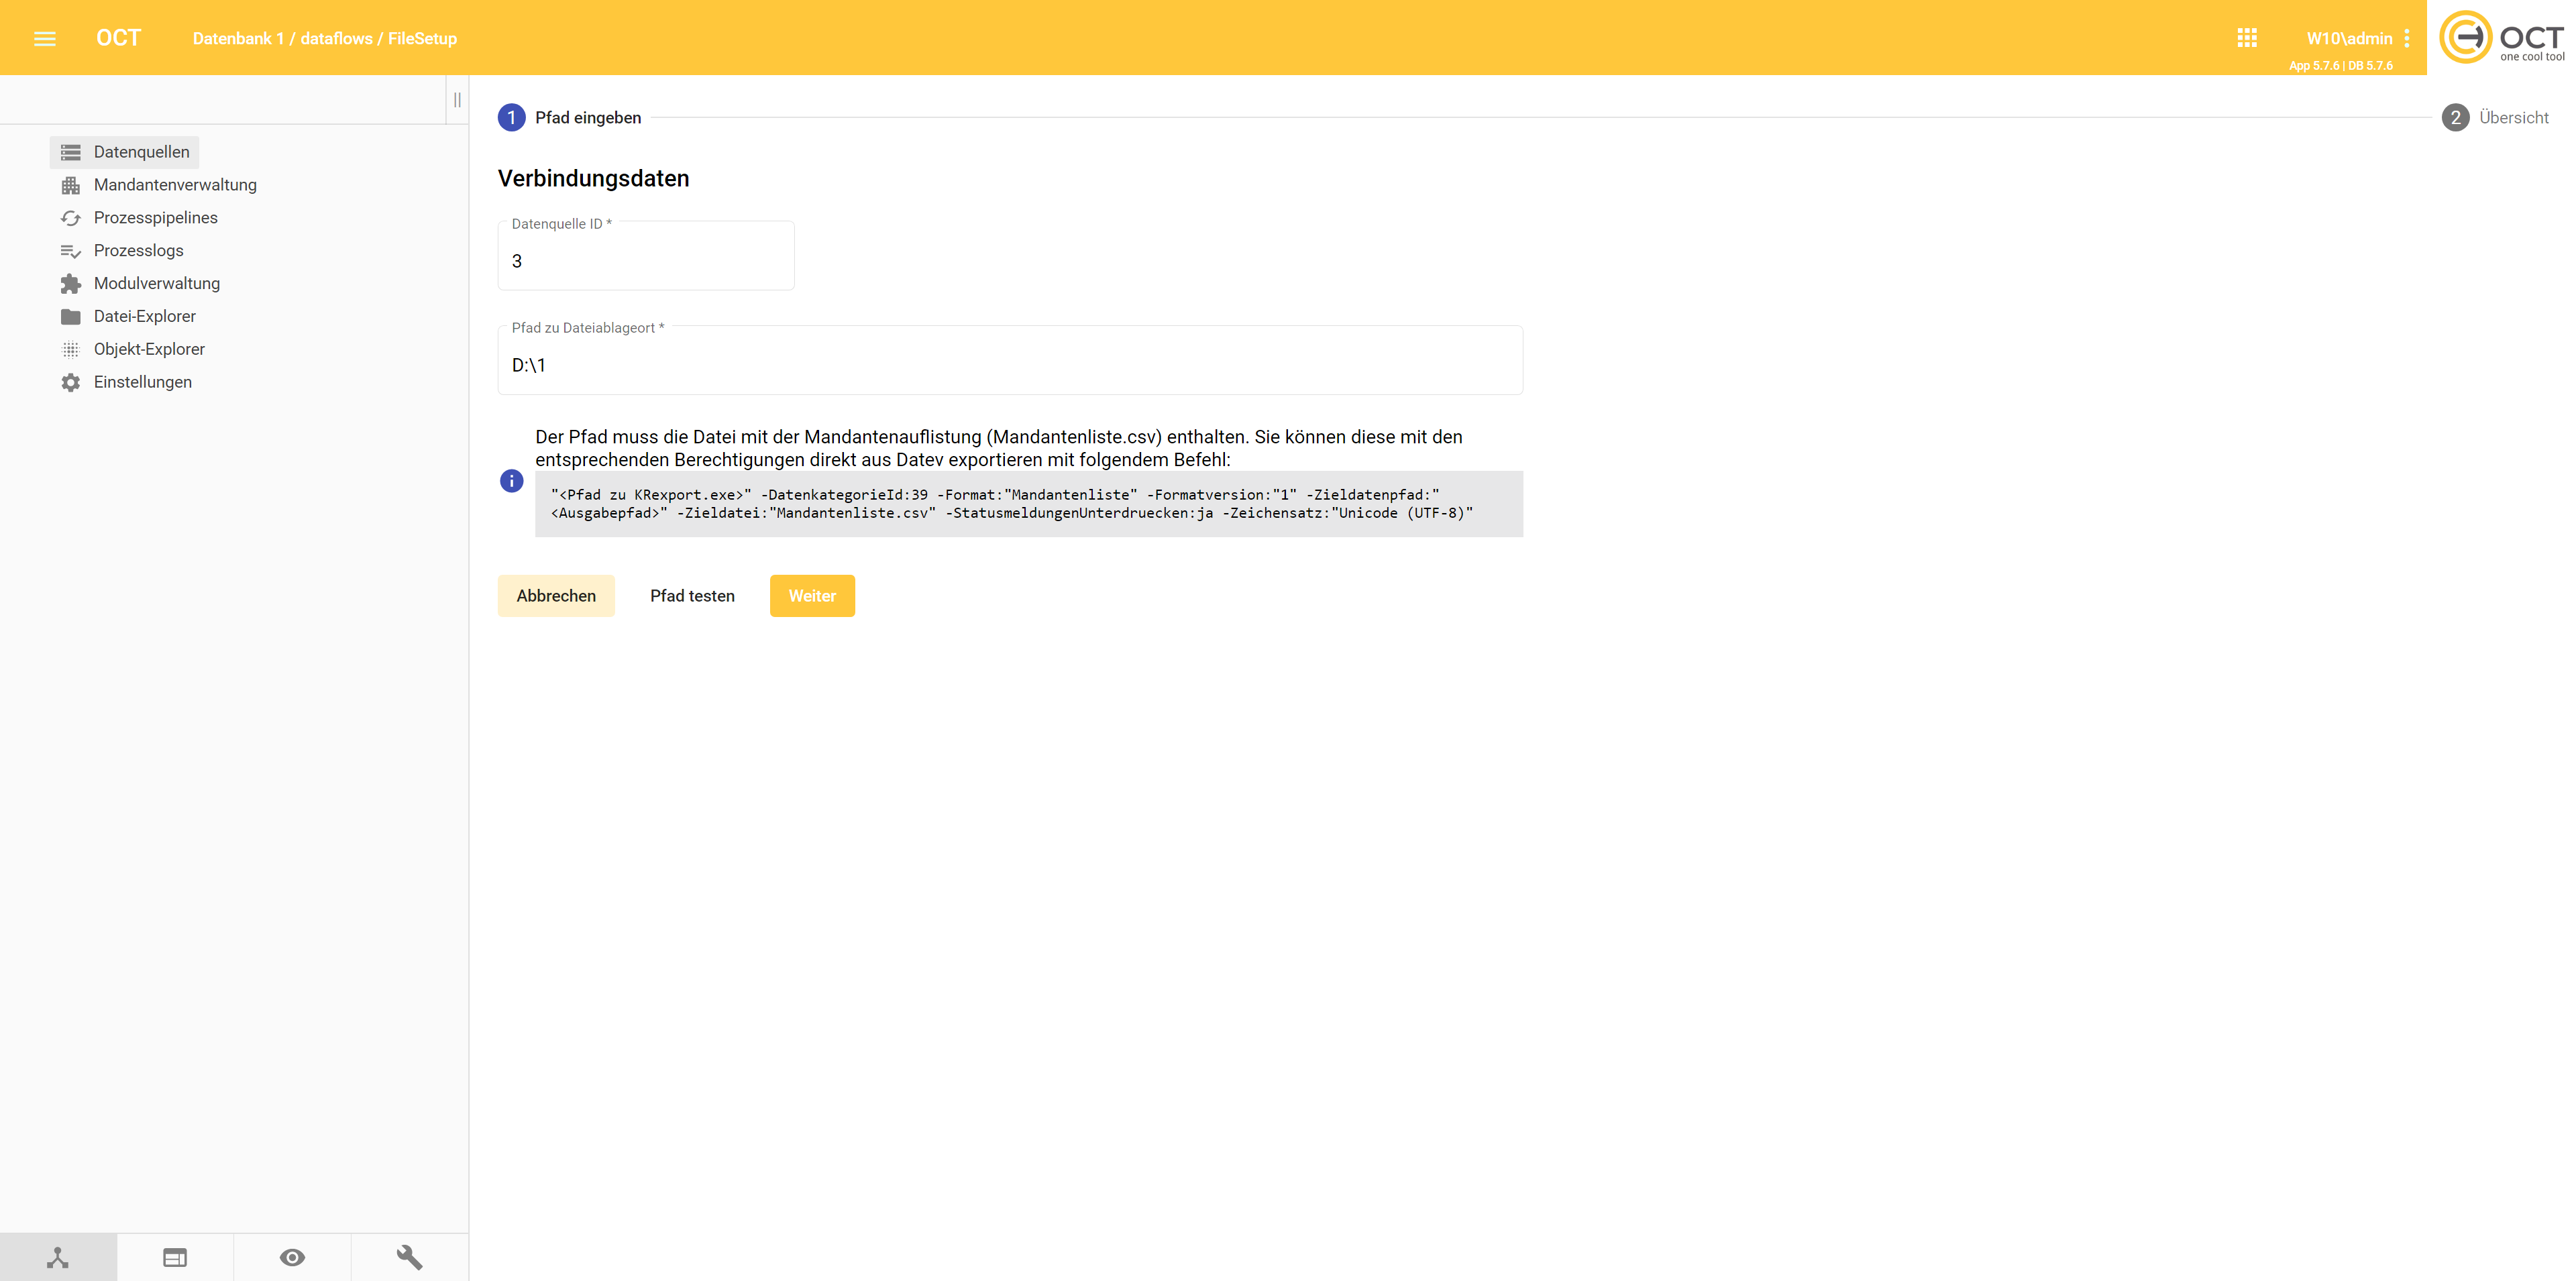Go to Prozesspipelines
The width and height of the screenshot is (2576, 1281).
pyautogui.click(x=155, y=218)
